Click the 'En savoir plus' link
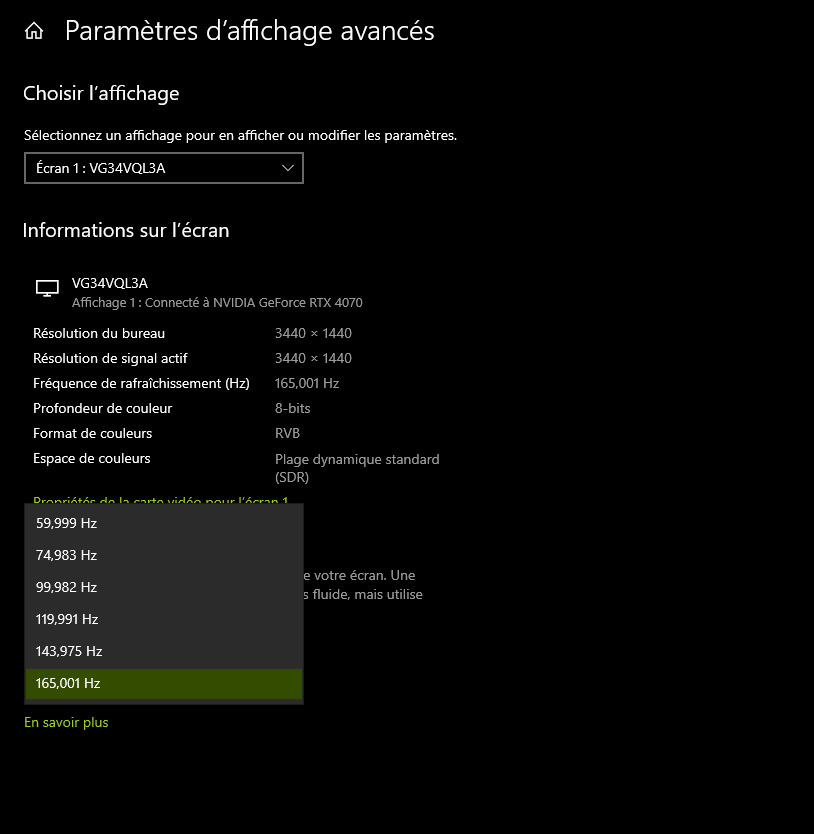 pyautogui.click(x=66, y=722)
